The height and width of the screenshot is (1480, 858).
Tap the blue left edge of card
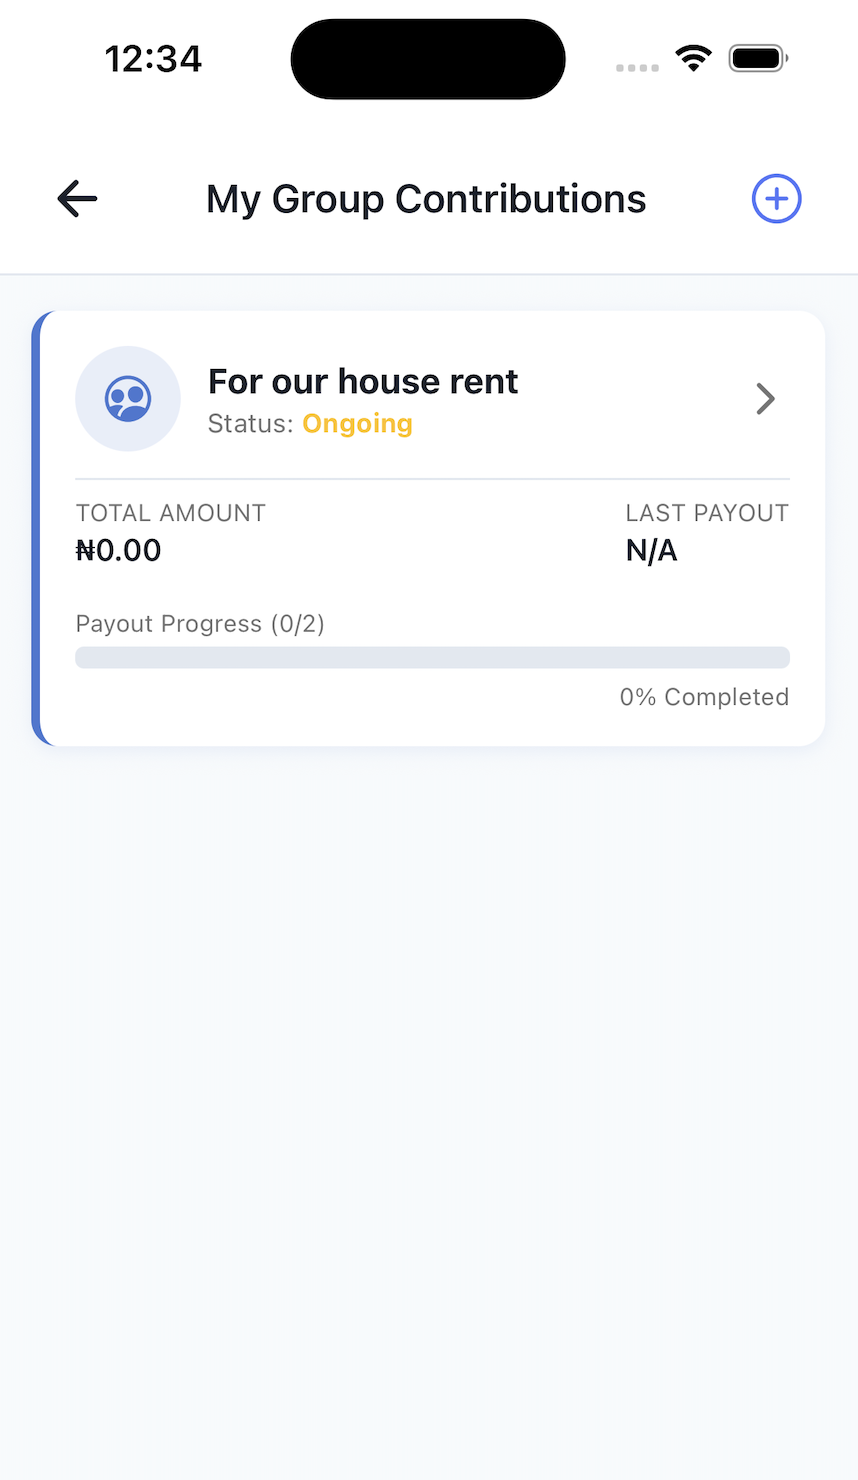[x=36, y=528]
